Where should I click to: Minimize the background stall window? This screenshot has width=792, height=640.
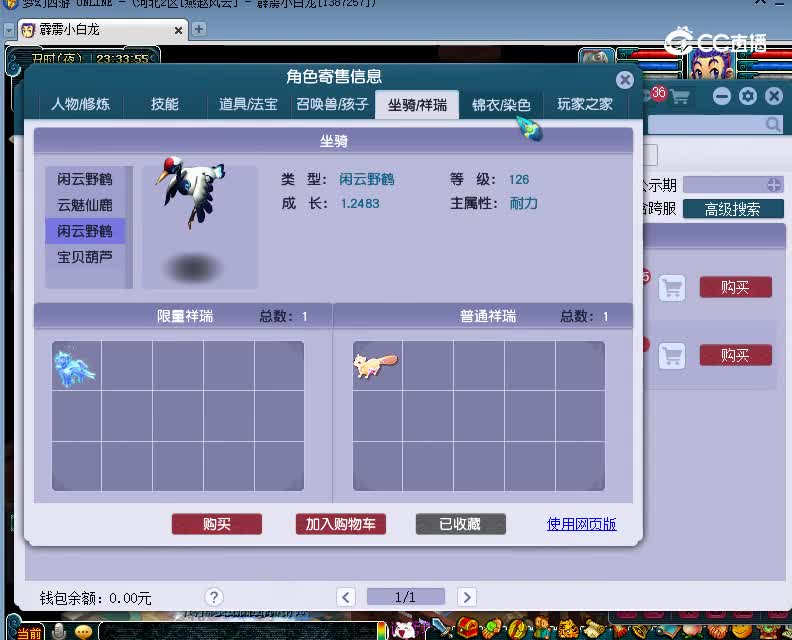(x=721, y=96)
